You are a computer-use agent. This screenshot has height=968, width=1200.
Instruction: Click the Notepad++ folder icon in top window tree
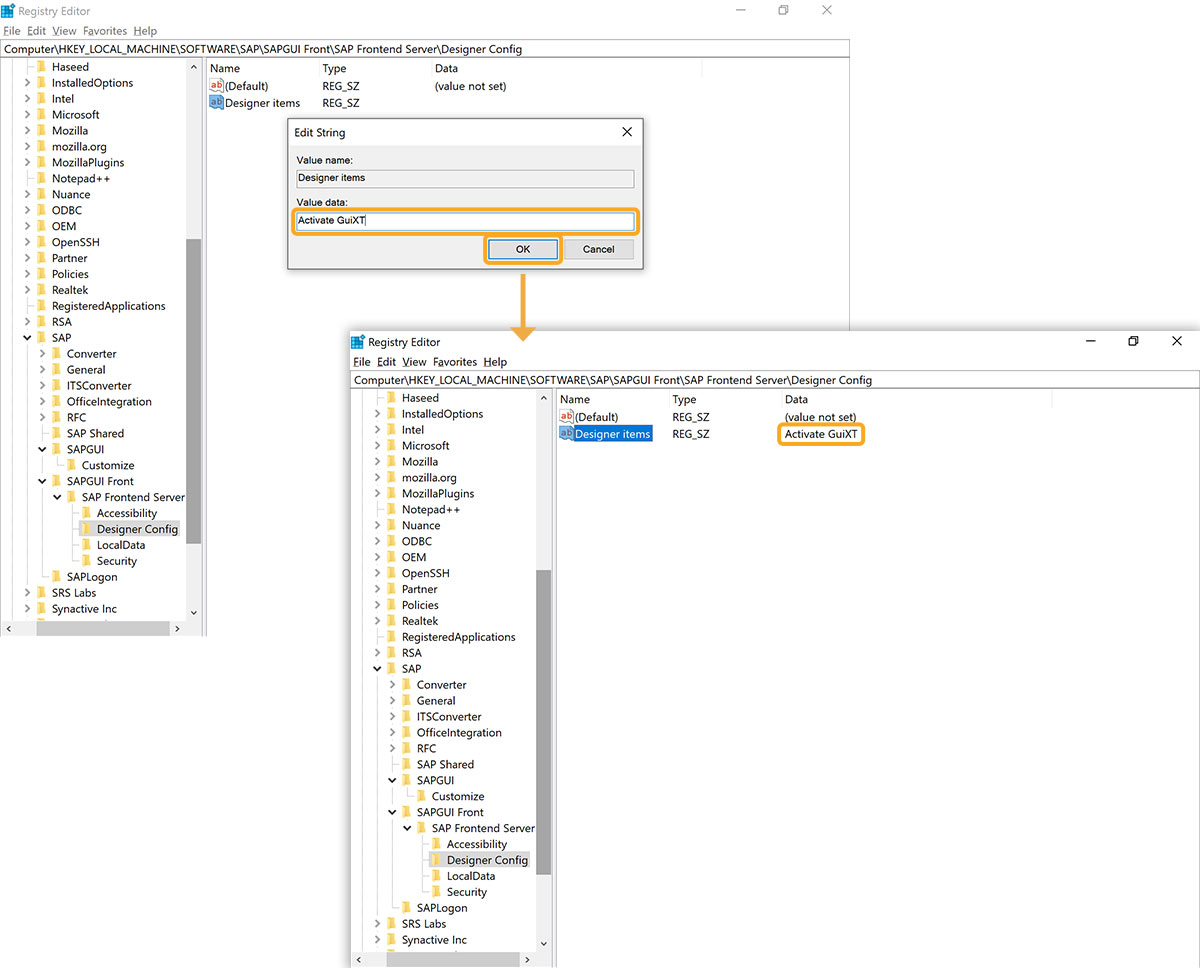41,179
